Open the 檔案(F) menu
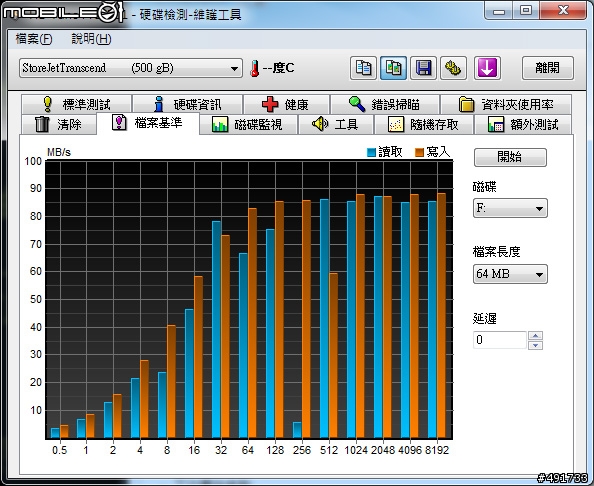 (34, 39)
